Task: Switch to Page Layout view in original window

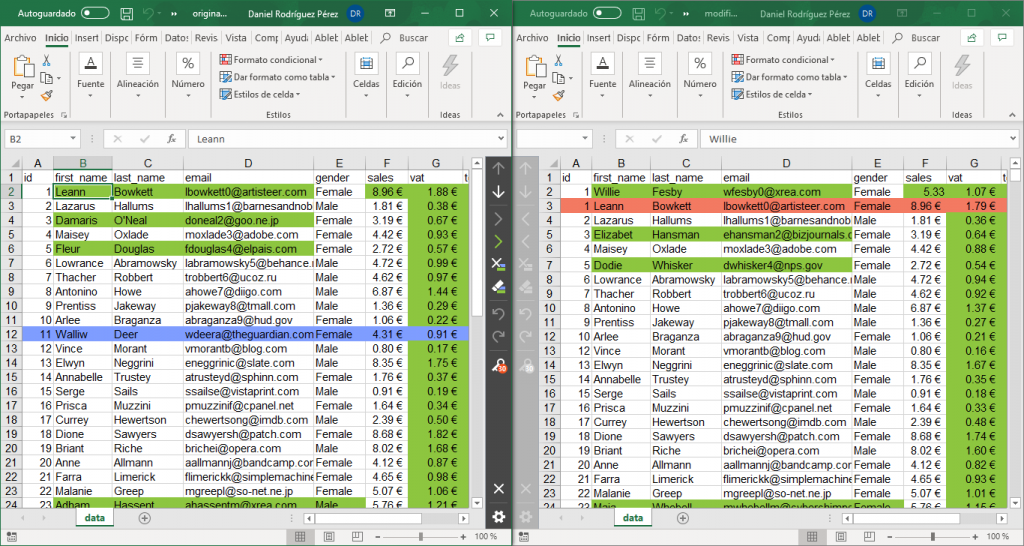Action: pyautogui.click(x=328, y=536)
